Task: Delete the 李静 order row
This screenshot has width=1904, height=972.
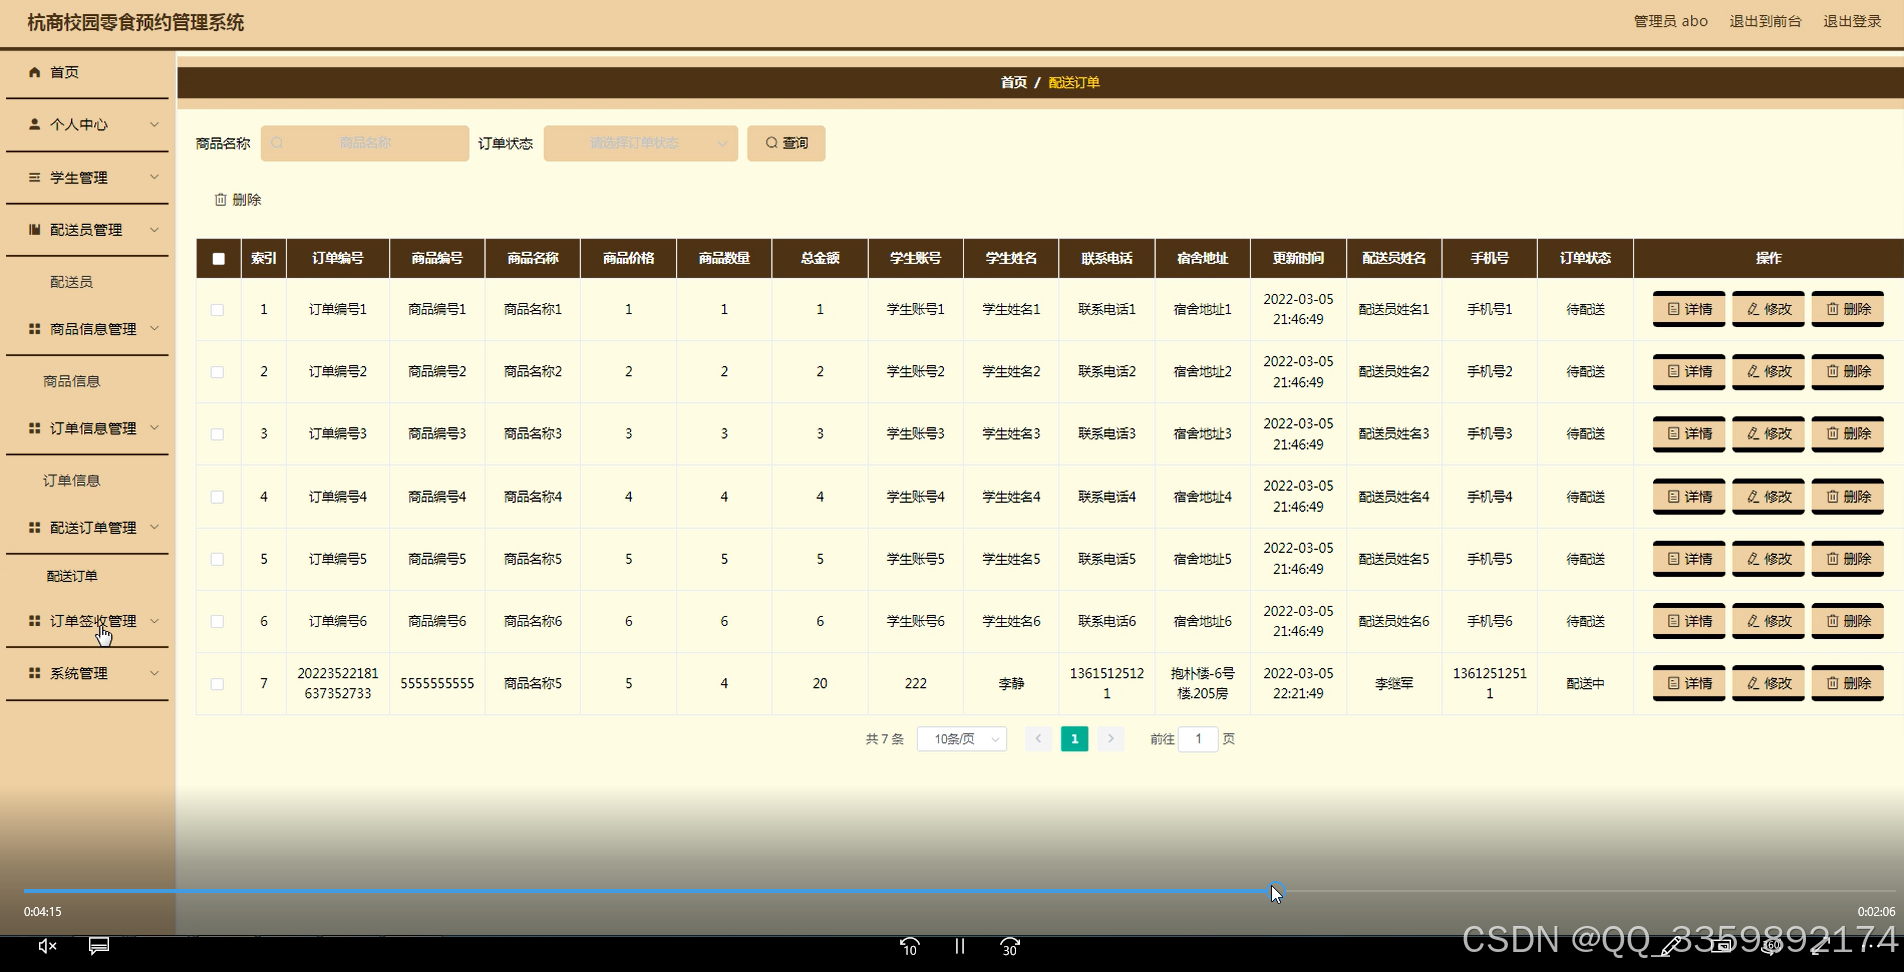Action: [1848, 683]
